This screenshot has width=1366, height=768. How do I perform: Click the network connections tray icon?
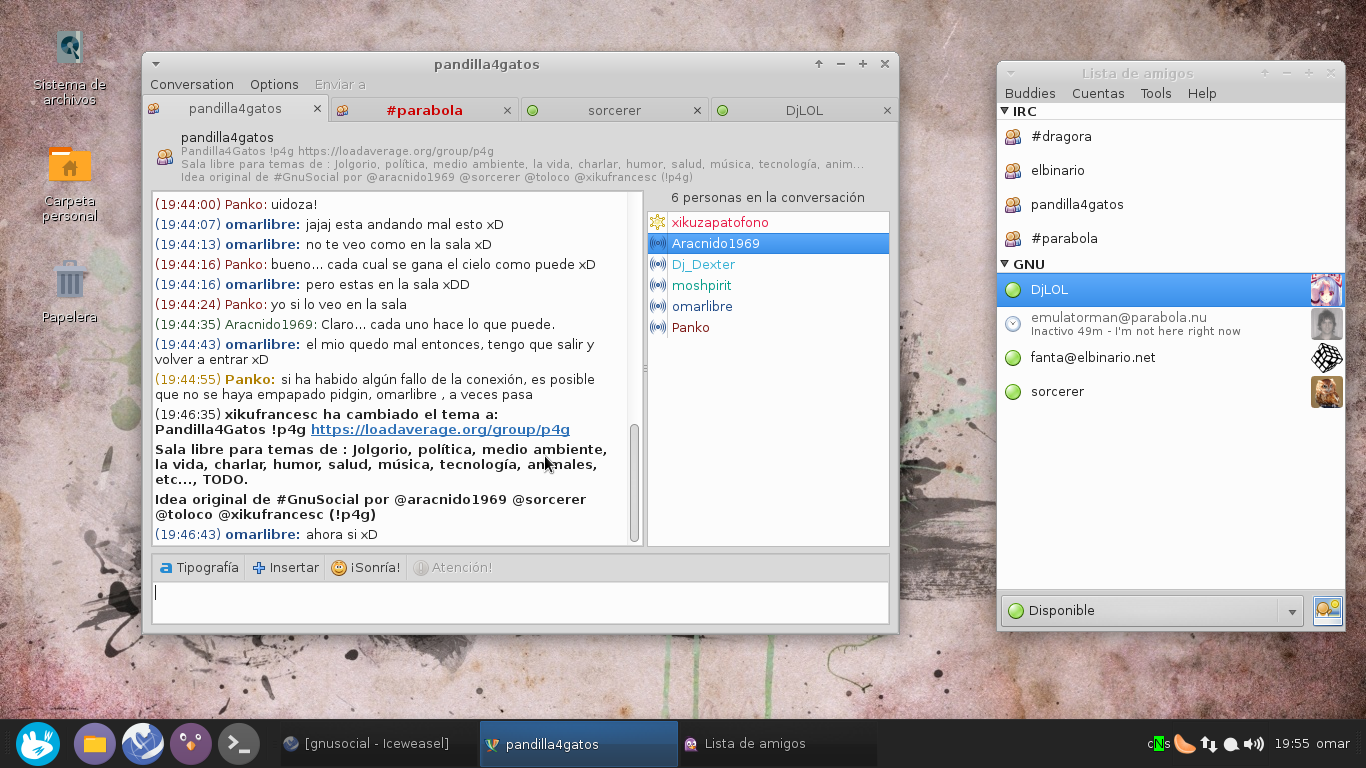click(1208, 744)
